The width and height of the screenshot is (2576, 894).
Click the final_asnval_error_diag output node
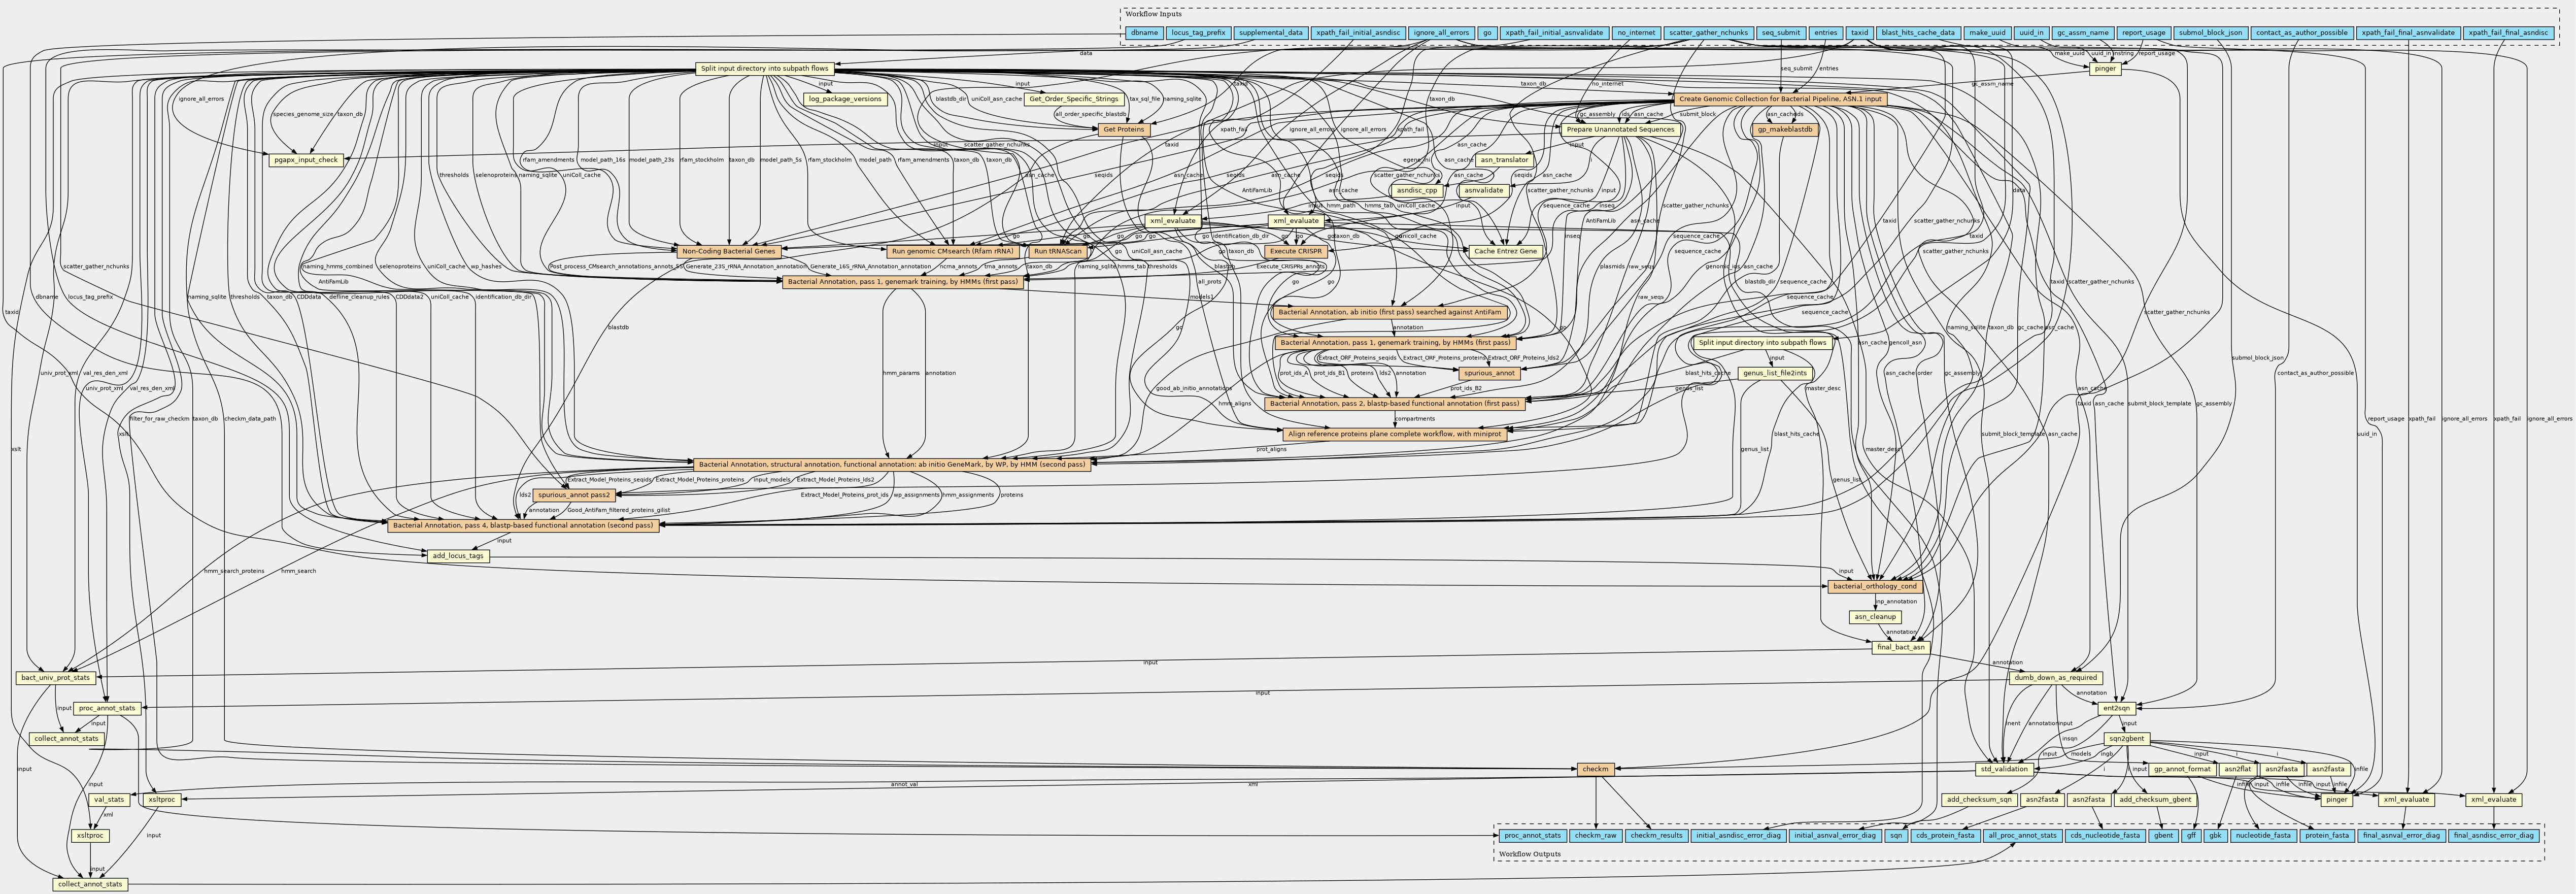[2401, 835]
